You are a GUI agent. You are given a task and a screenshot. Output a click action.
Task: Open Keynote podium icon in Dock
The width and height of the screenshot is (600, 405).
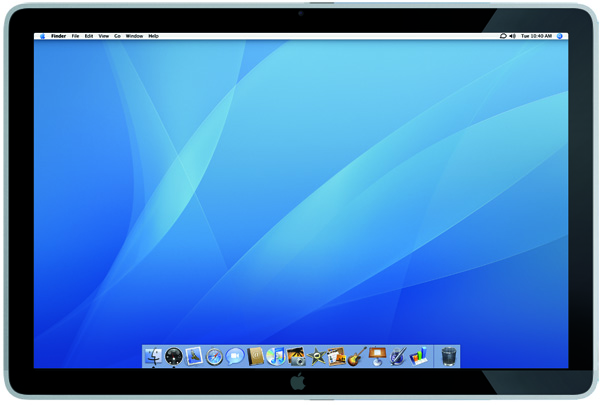377,356
